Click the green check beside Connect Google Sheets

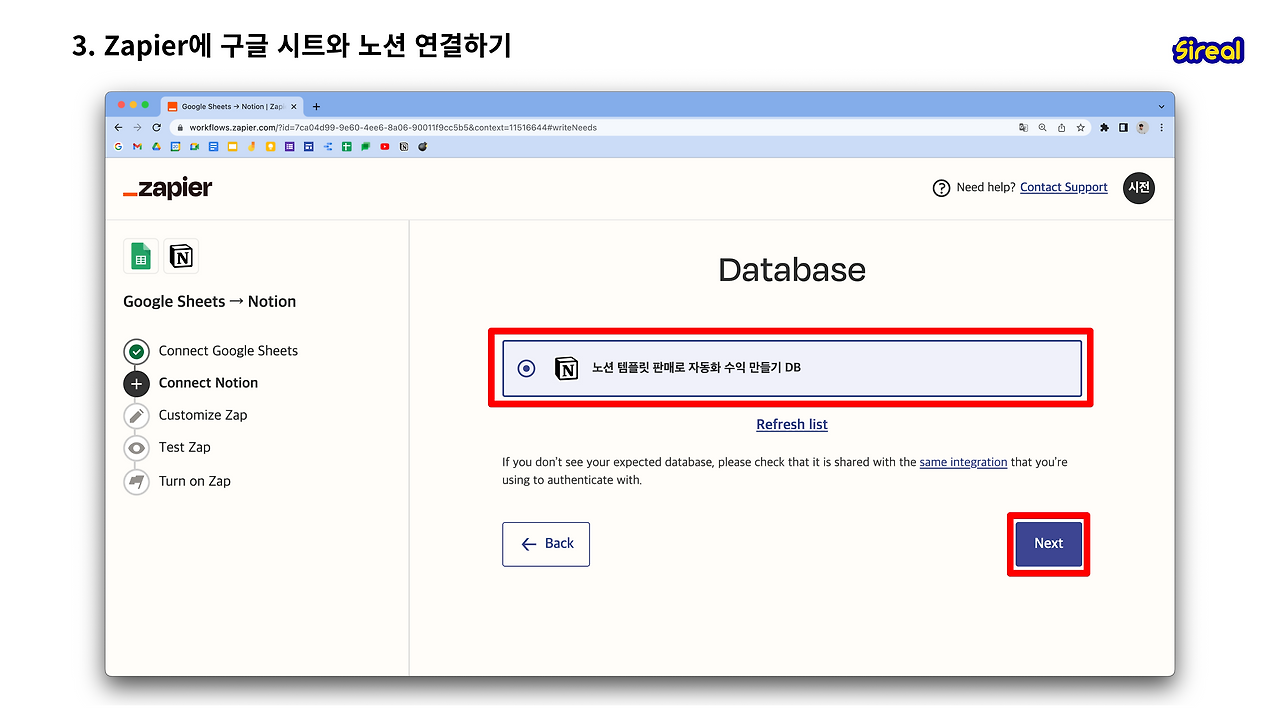136,351
